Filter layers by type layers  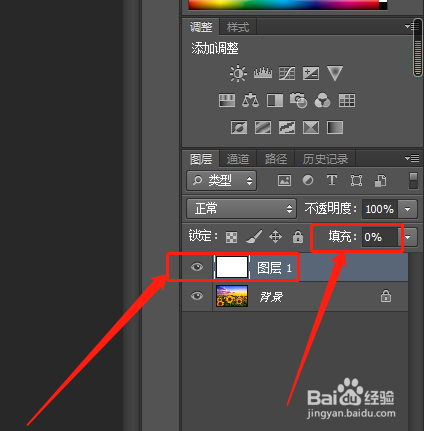[332, 180]
